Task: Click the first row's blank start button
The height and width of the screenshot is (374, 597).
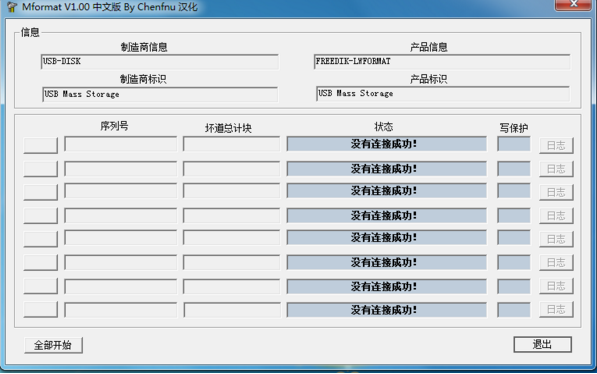Action: 40,145
